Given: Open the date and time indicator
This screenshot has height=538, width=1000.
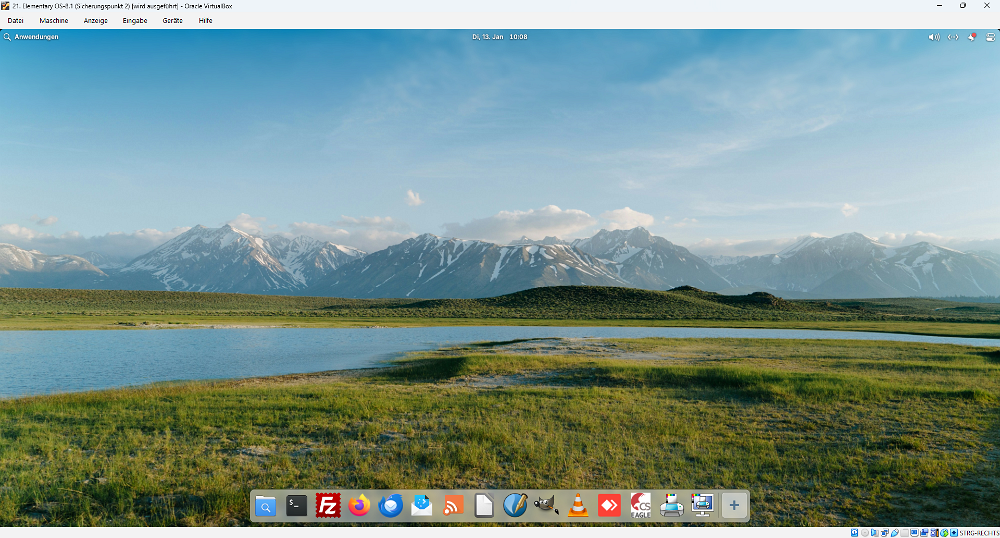Looking at the screenshot, I should [x=500, y=37].
